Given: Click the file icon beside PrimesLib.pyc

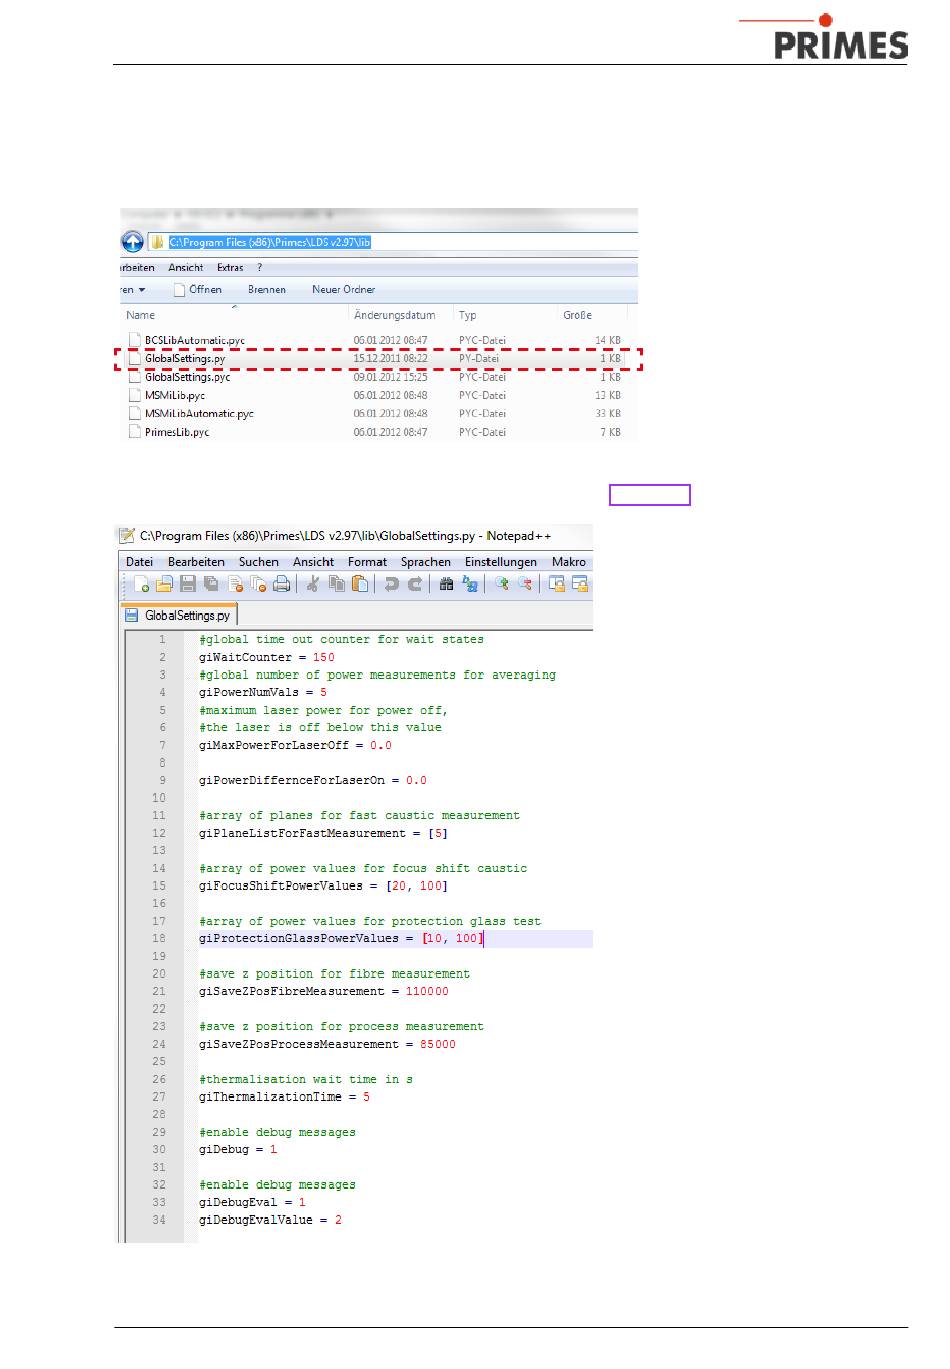Looking at the screenshot, I should 135,432.
